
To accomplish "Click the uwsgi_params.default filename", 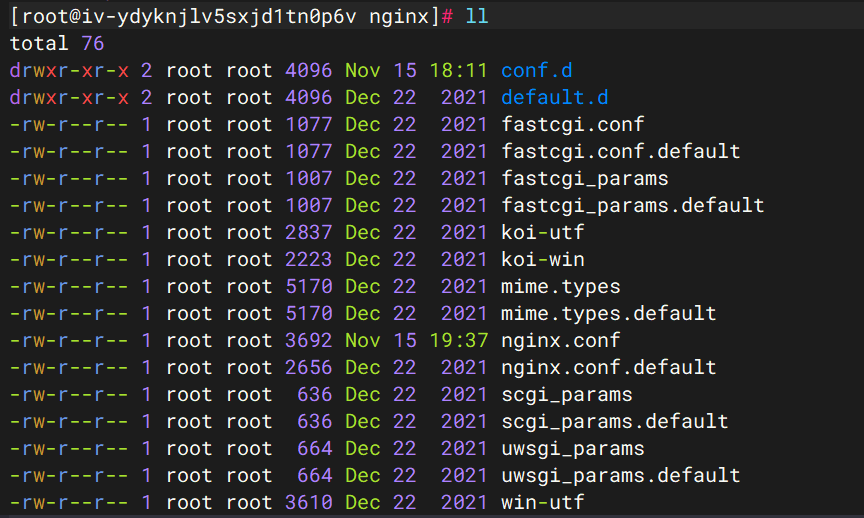I will [620, 476].
